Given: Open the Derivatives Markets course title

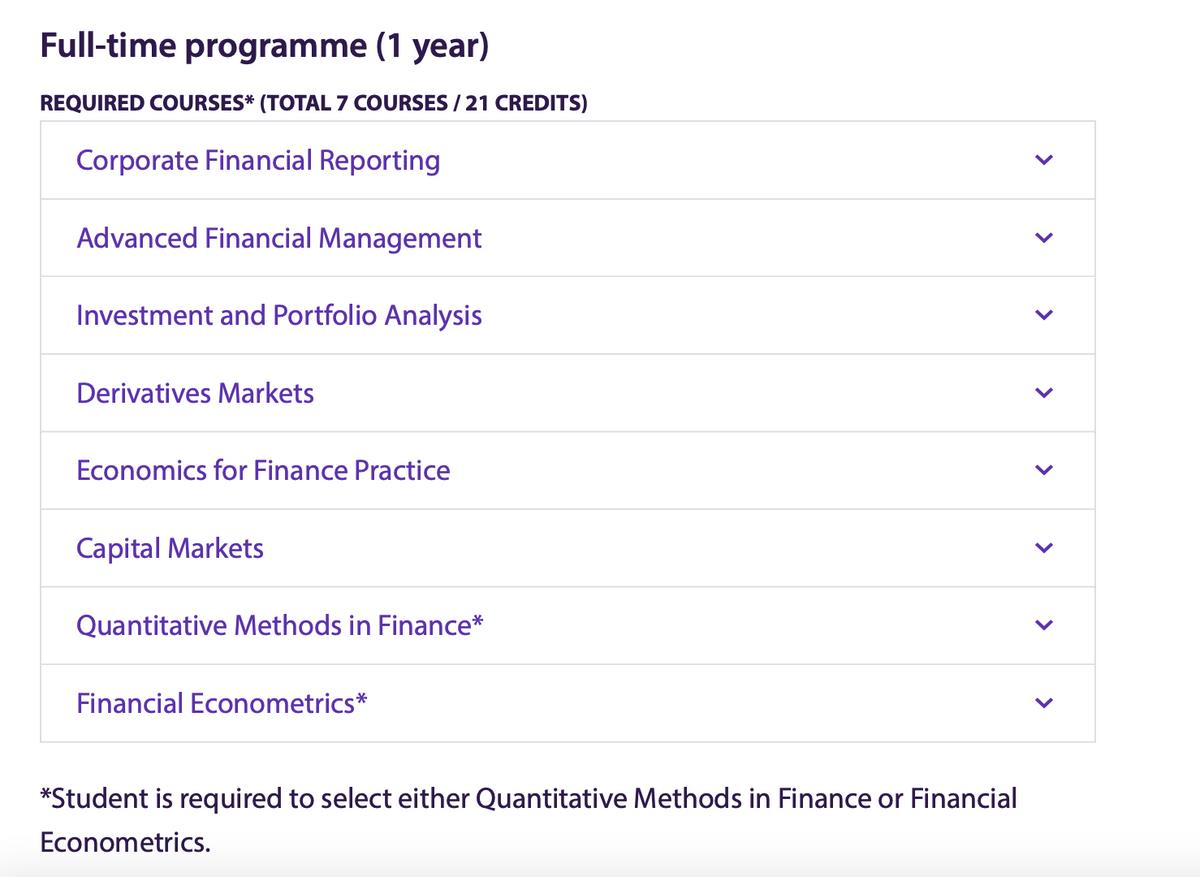Looking at the screenshot, I should (195, 393).
